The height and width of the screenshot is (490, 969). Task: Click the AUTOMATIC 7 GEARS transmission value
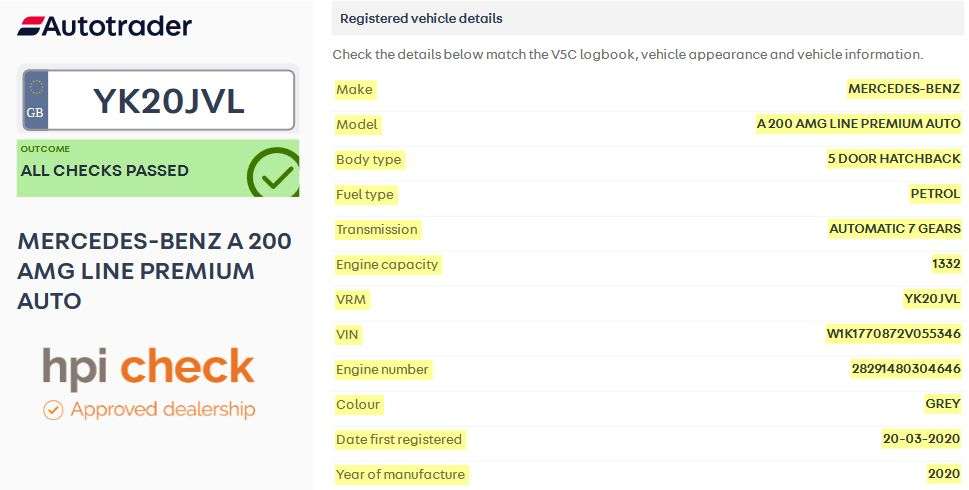(x=895, y=229)
